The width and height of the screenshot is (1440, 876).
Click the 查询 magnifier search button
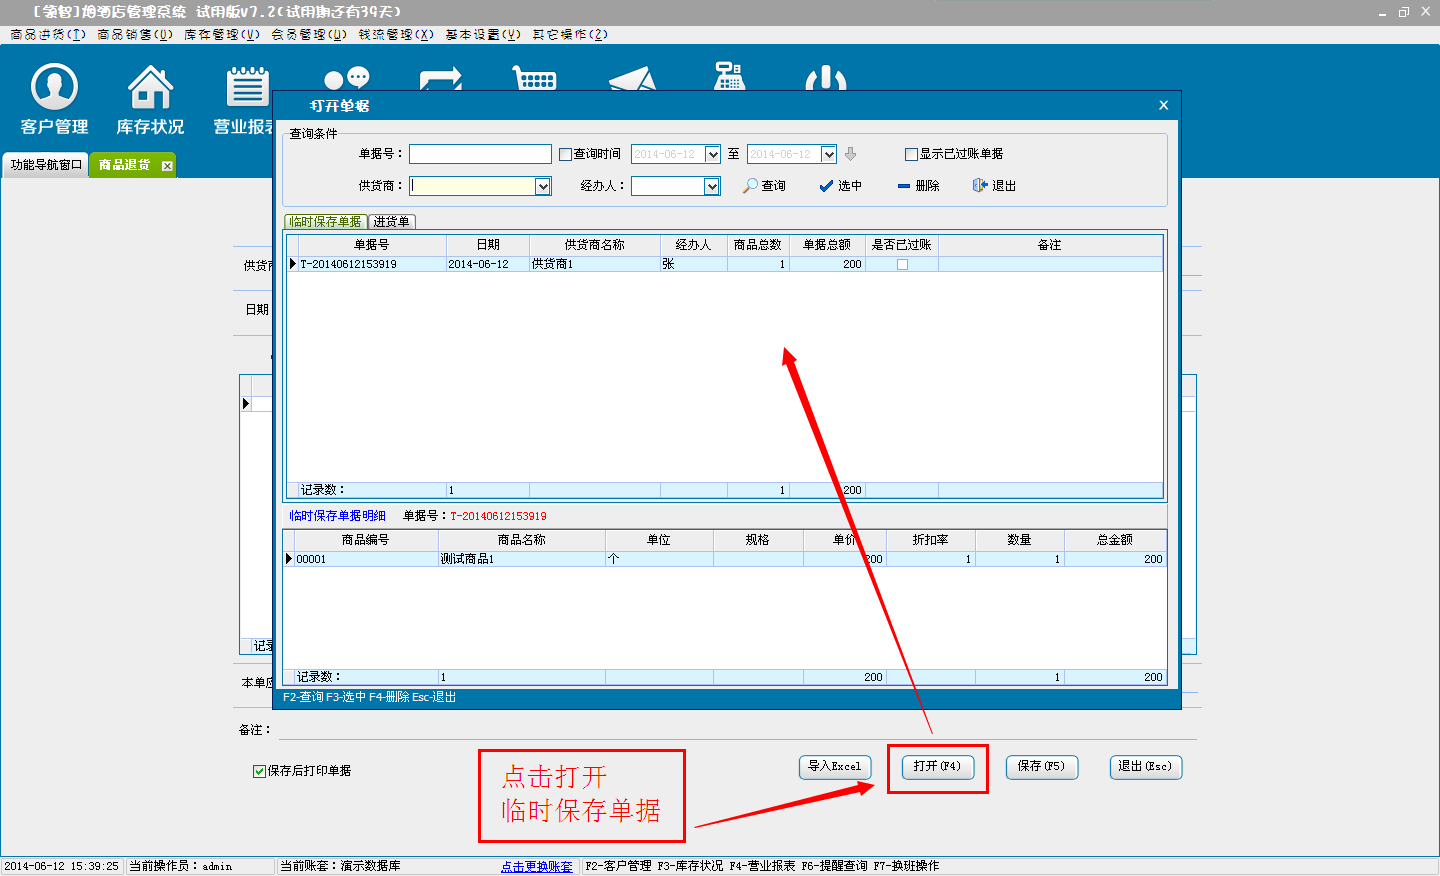764,186
